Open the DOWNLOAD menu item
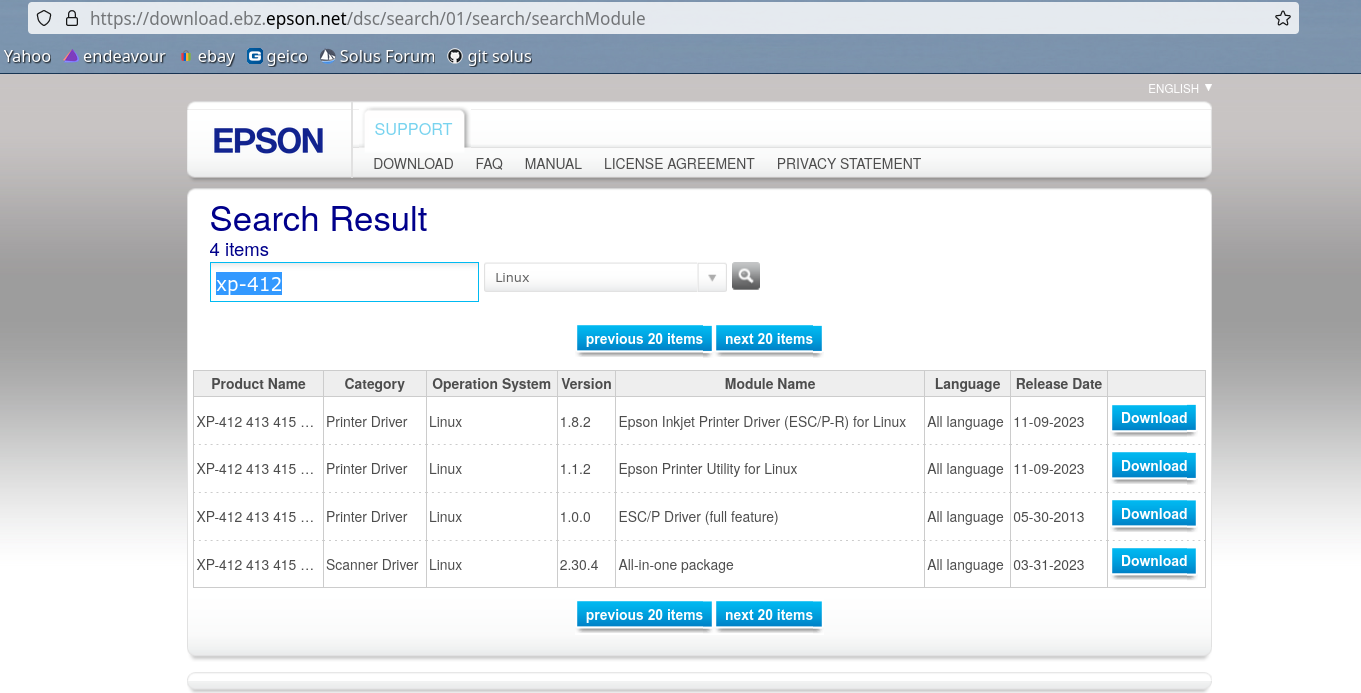Image resolution: width=1361 pixels, height=693 pixels. [413, 164]
